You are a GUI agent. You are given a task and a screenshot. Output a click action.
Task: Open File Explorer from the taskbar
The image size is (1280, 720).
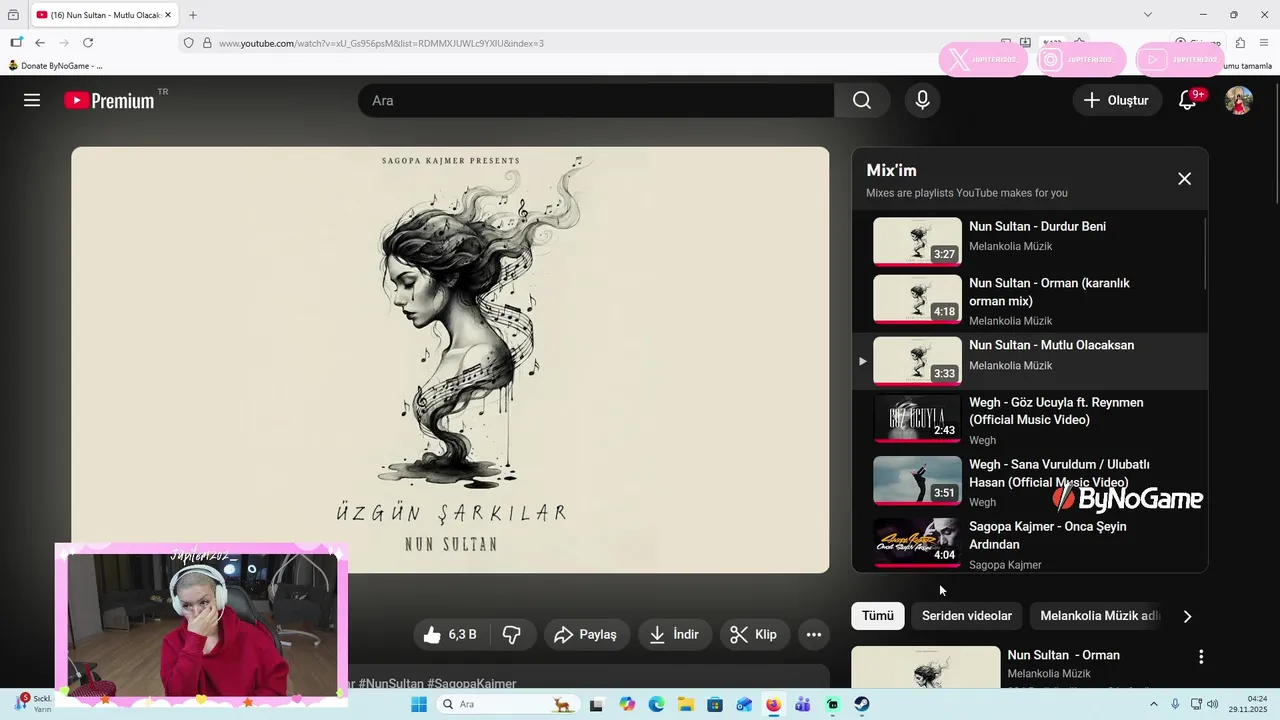pos(686,704)
